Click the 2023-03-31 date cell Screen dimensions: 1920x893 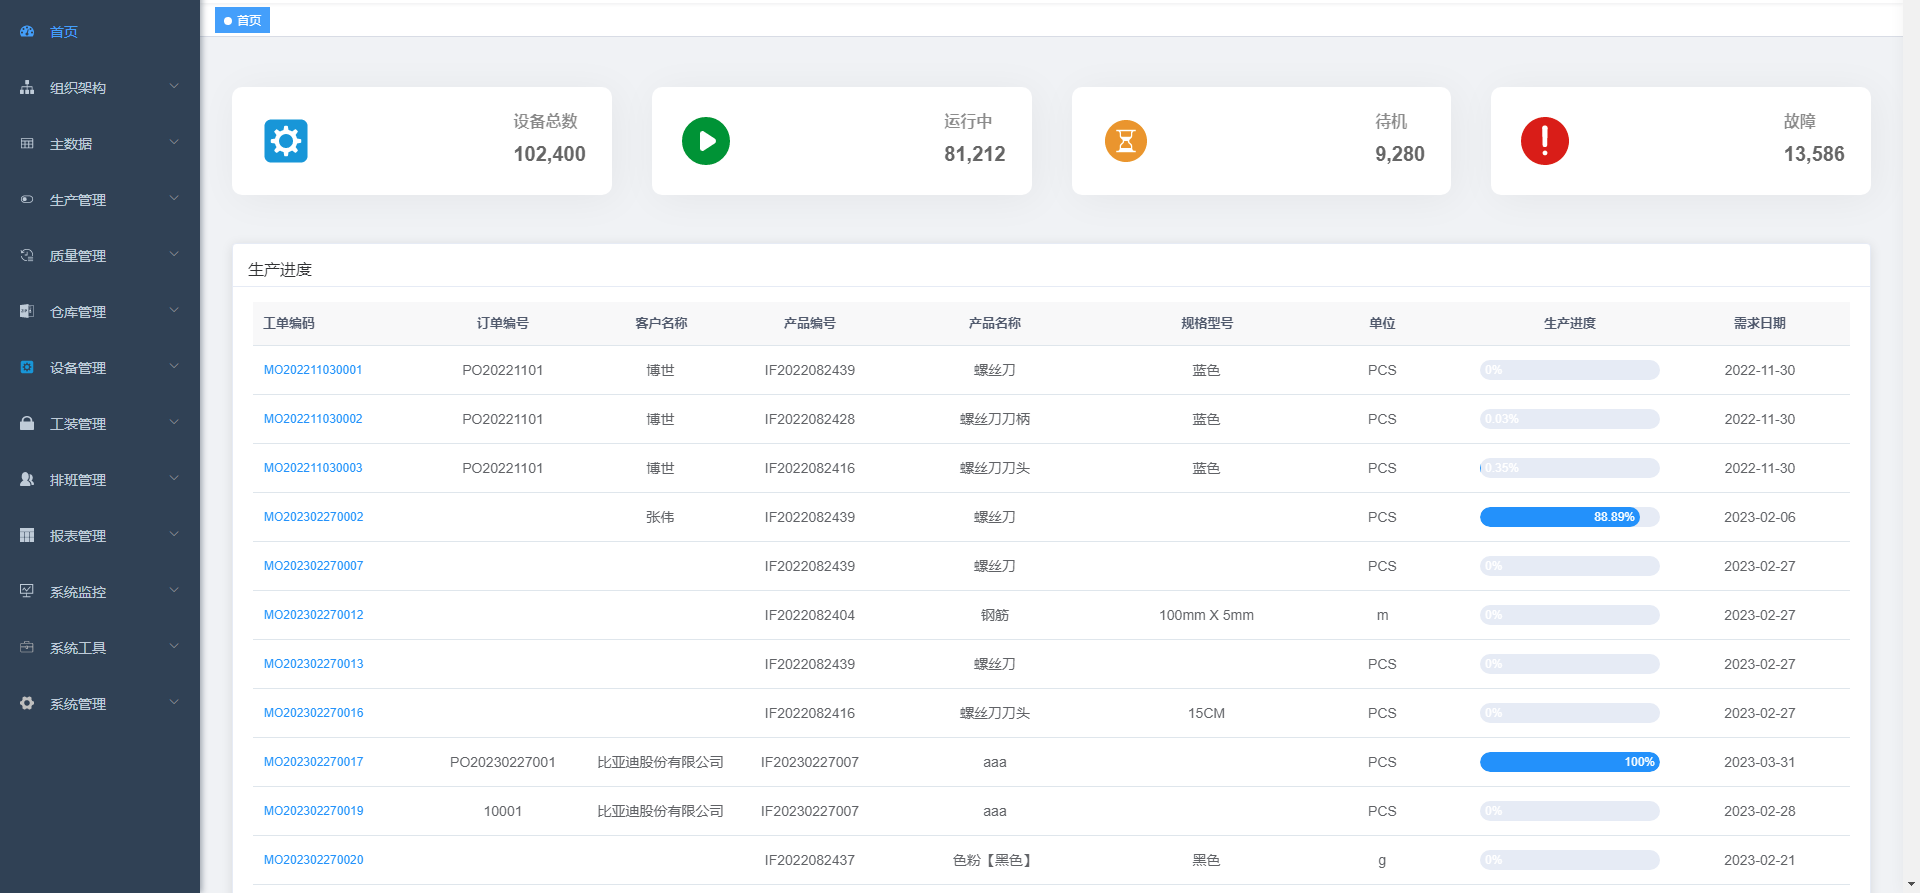[x=1759, y=762]
